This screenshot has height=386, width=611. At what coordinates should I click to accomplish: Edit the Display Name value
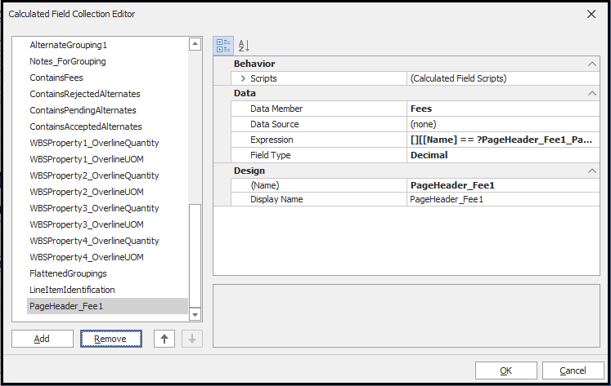point(503,199)
